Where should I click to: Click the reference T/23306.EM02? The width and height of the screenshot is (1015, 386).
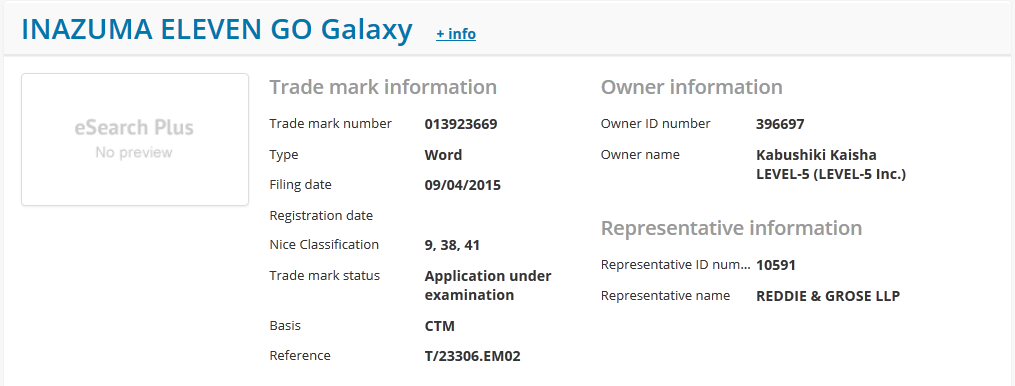pyautogui.click(x=473, y=356)
